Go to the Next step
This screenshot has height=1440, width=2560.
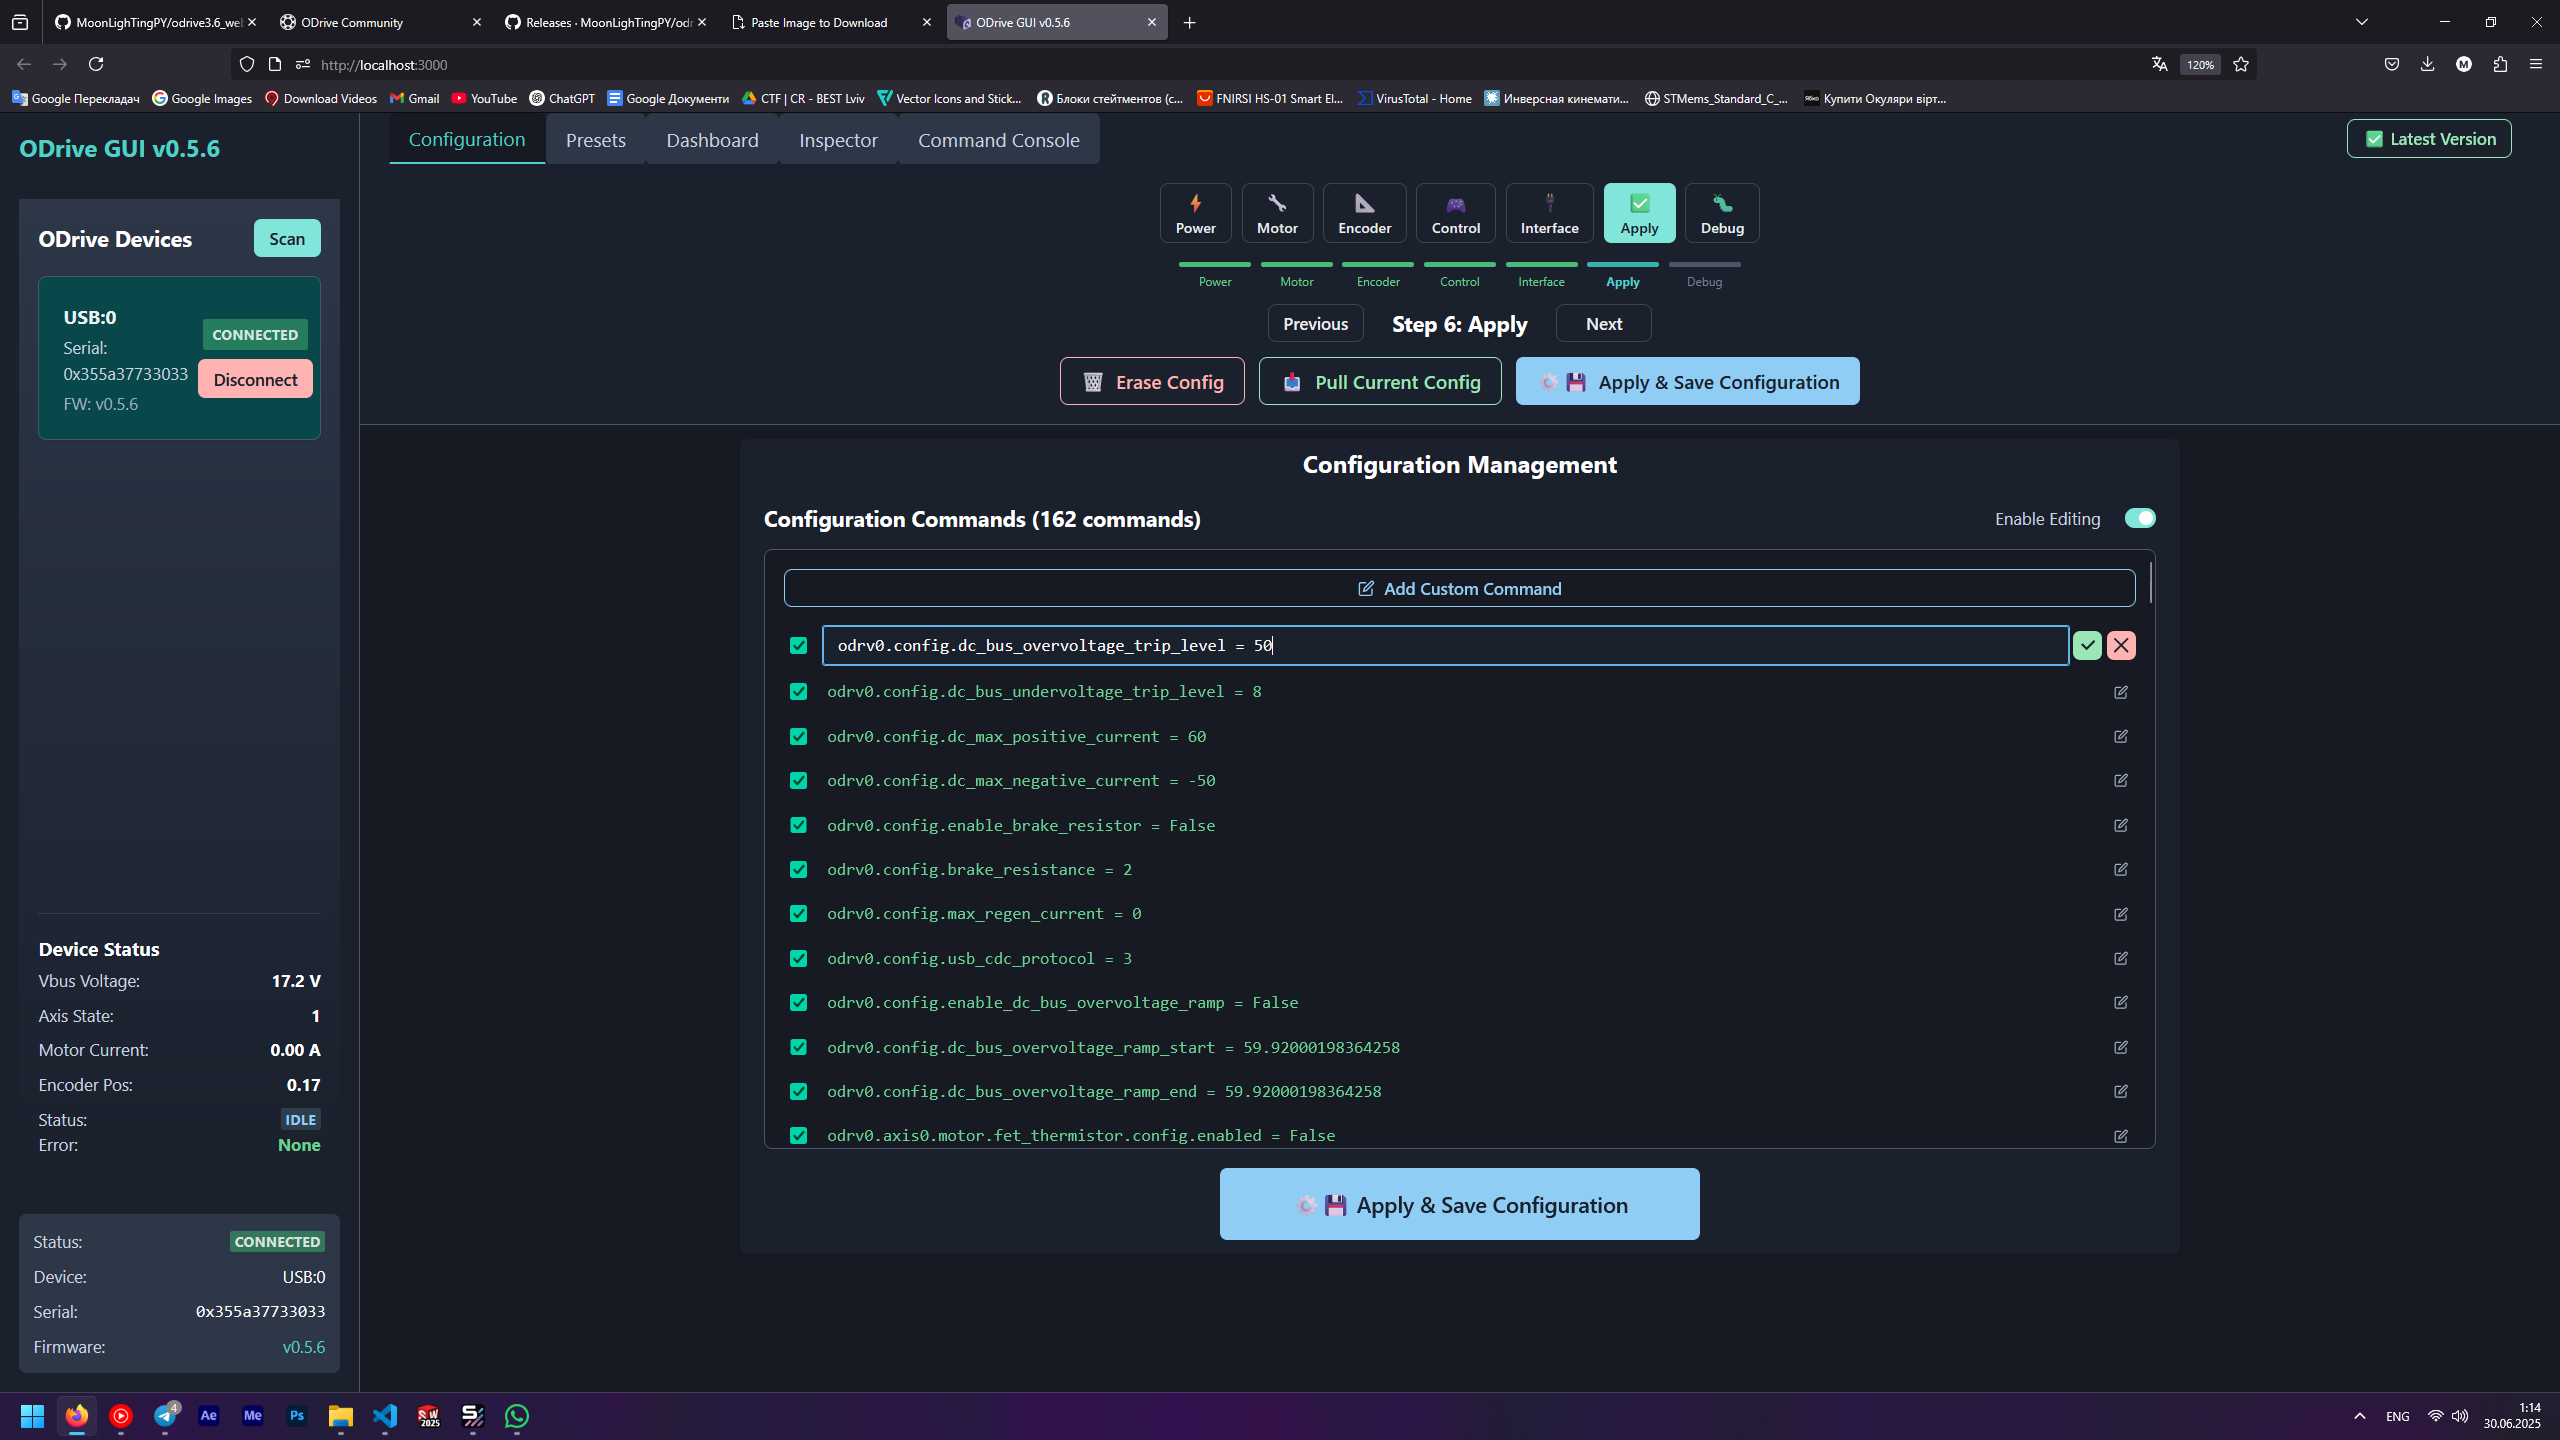1603,324
